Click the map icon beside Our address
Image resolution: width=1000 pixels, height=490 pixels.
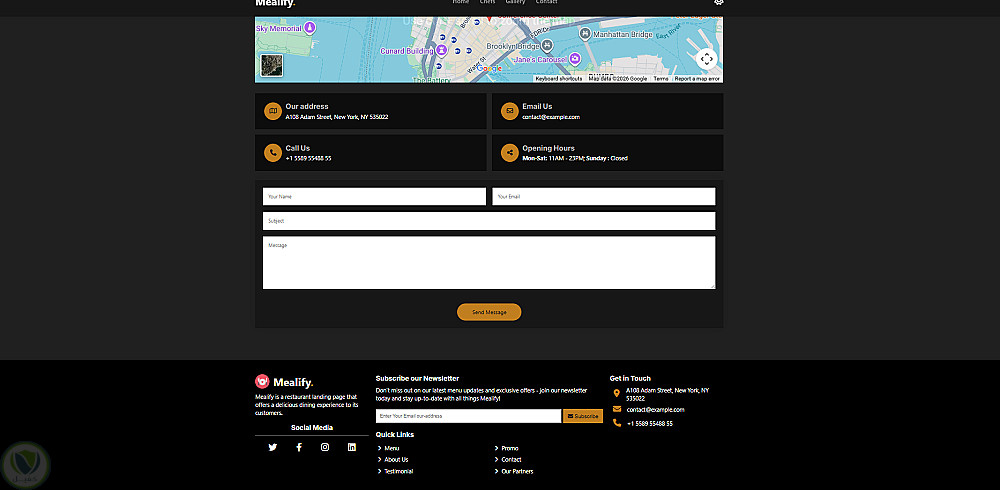click(273, 111)
